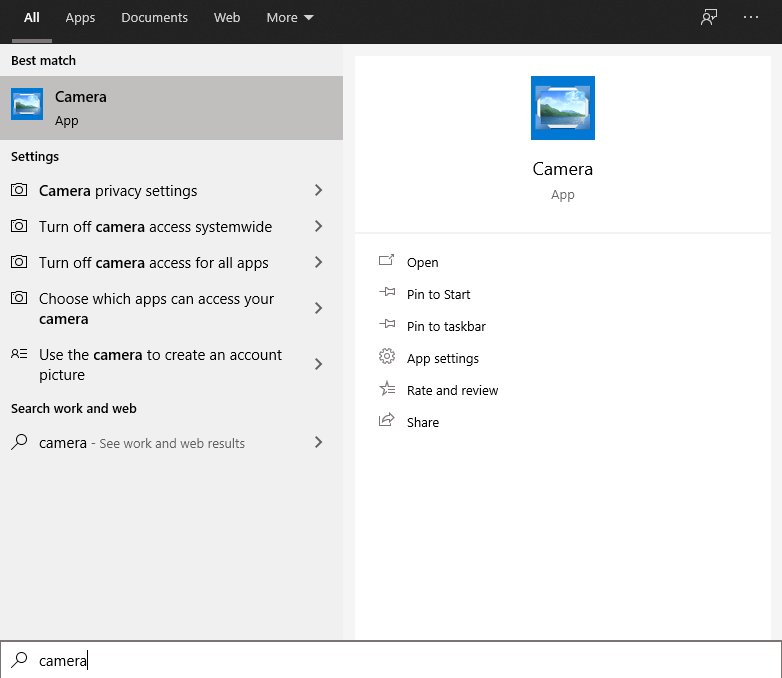Switch to the Web tab
This screenshot has height=678, width=782.
click(x=227, y=17)
